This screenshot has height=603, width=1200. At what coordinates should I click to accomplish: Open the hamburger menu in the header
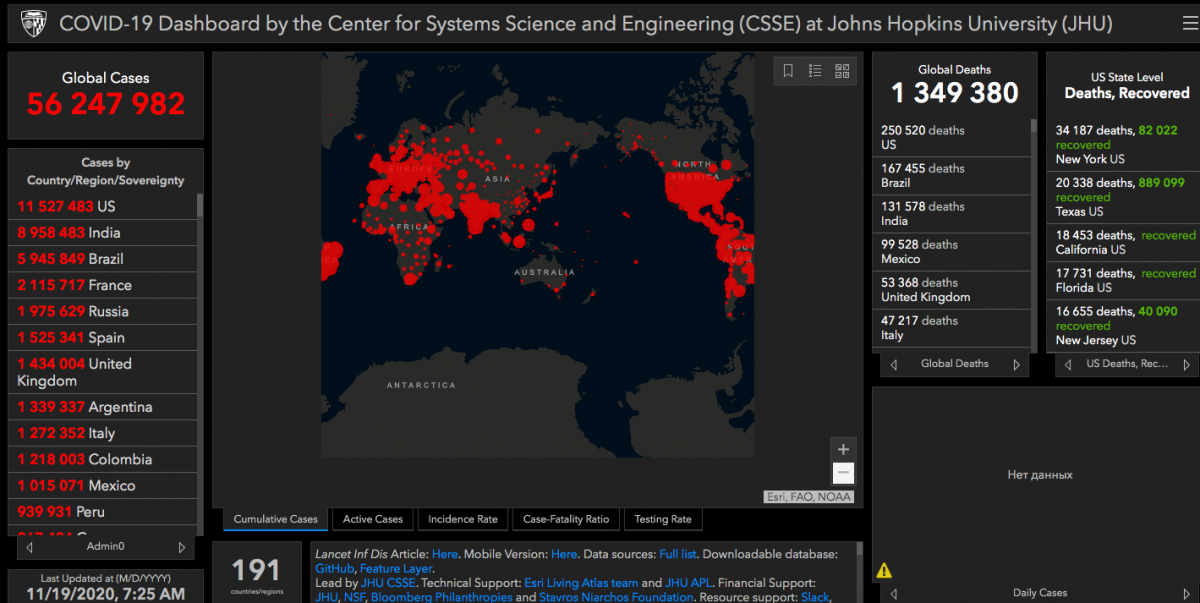tap(1189, 23)
